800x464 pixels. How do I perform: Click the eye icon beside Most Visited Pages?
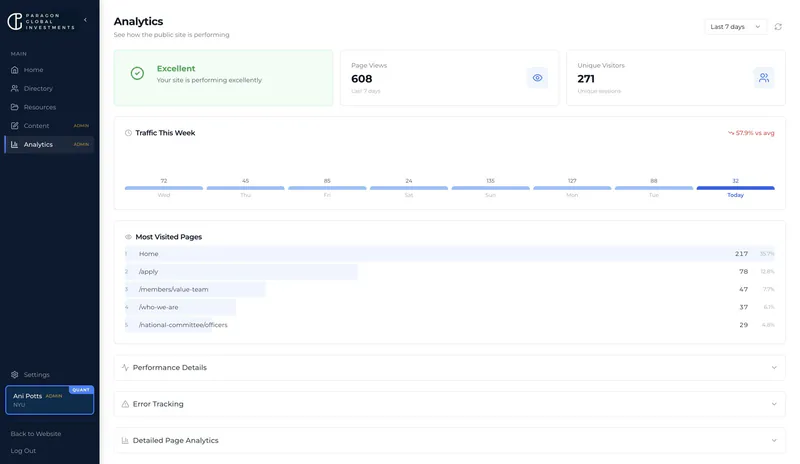pyautogui.click(x=128, y=237)
